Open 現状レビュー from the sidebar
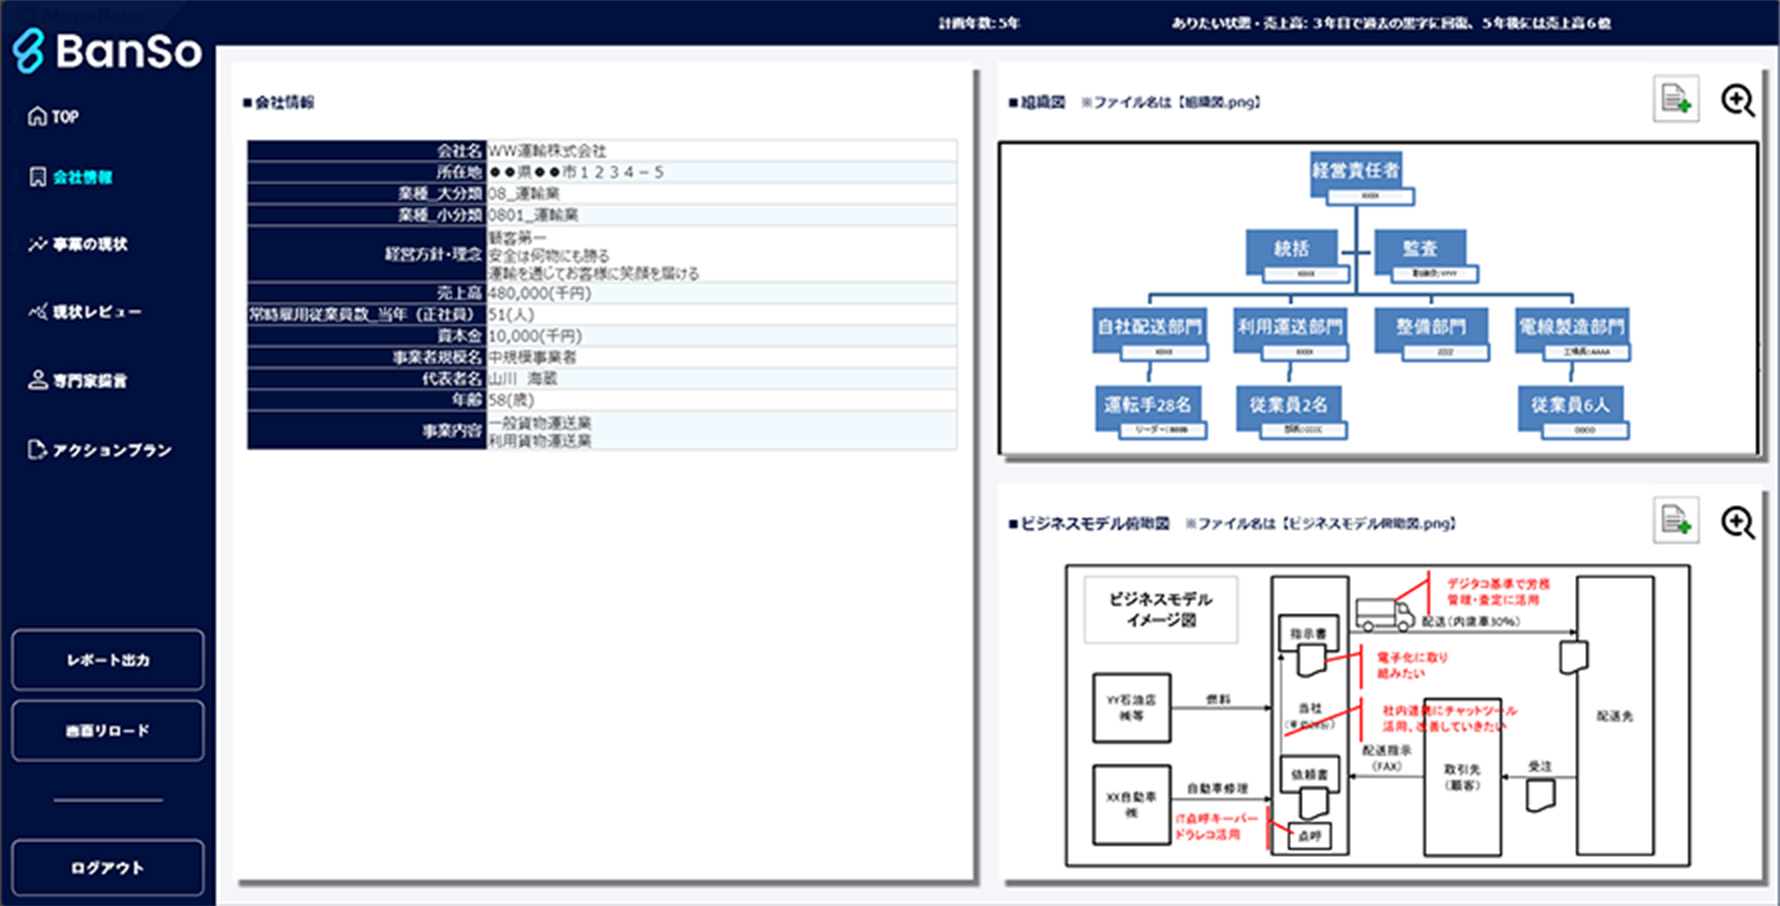The height and width of the screenshot is (906, 1780). click(x=97, y=312)
